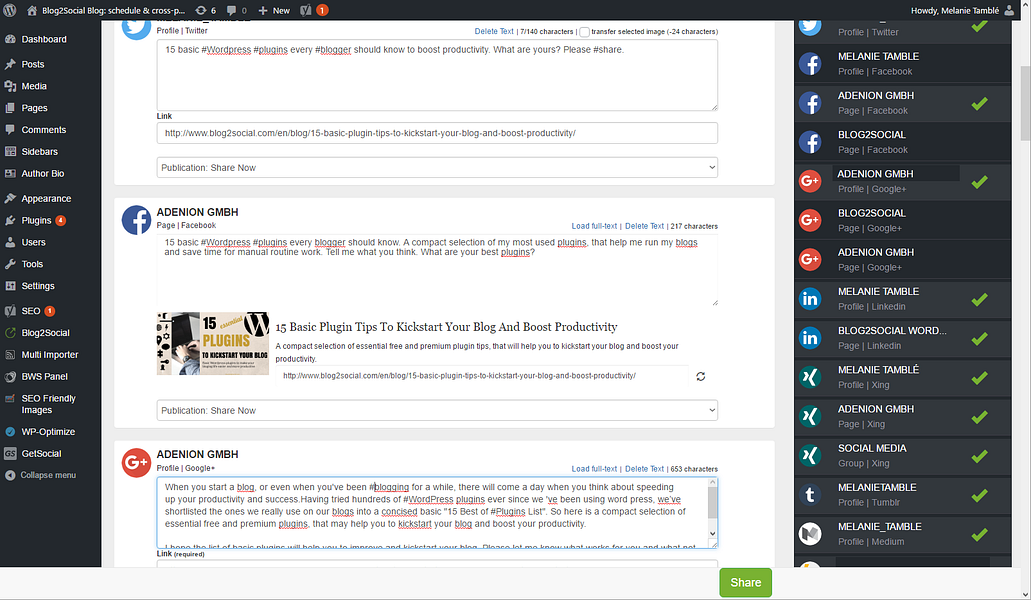
Task: Select the Tumblr icon for MELANIETAMBLE profile
Action: pyautogui.click(x=810, y=494)
